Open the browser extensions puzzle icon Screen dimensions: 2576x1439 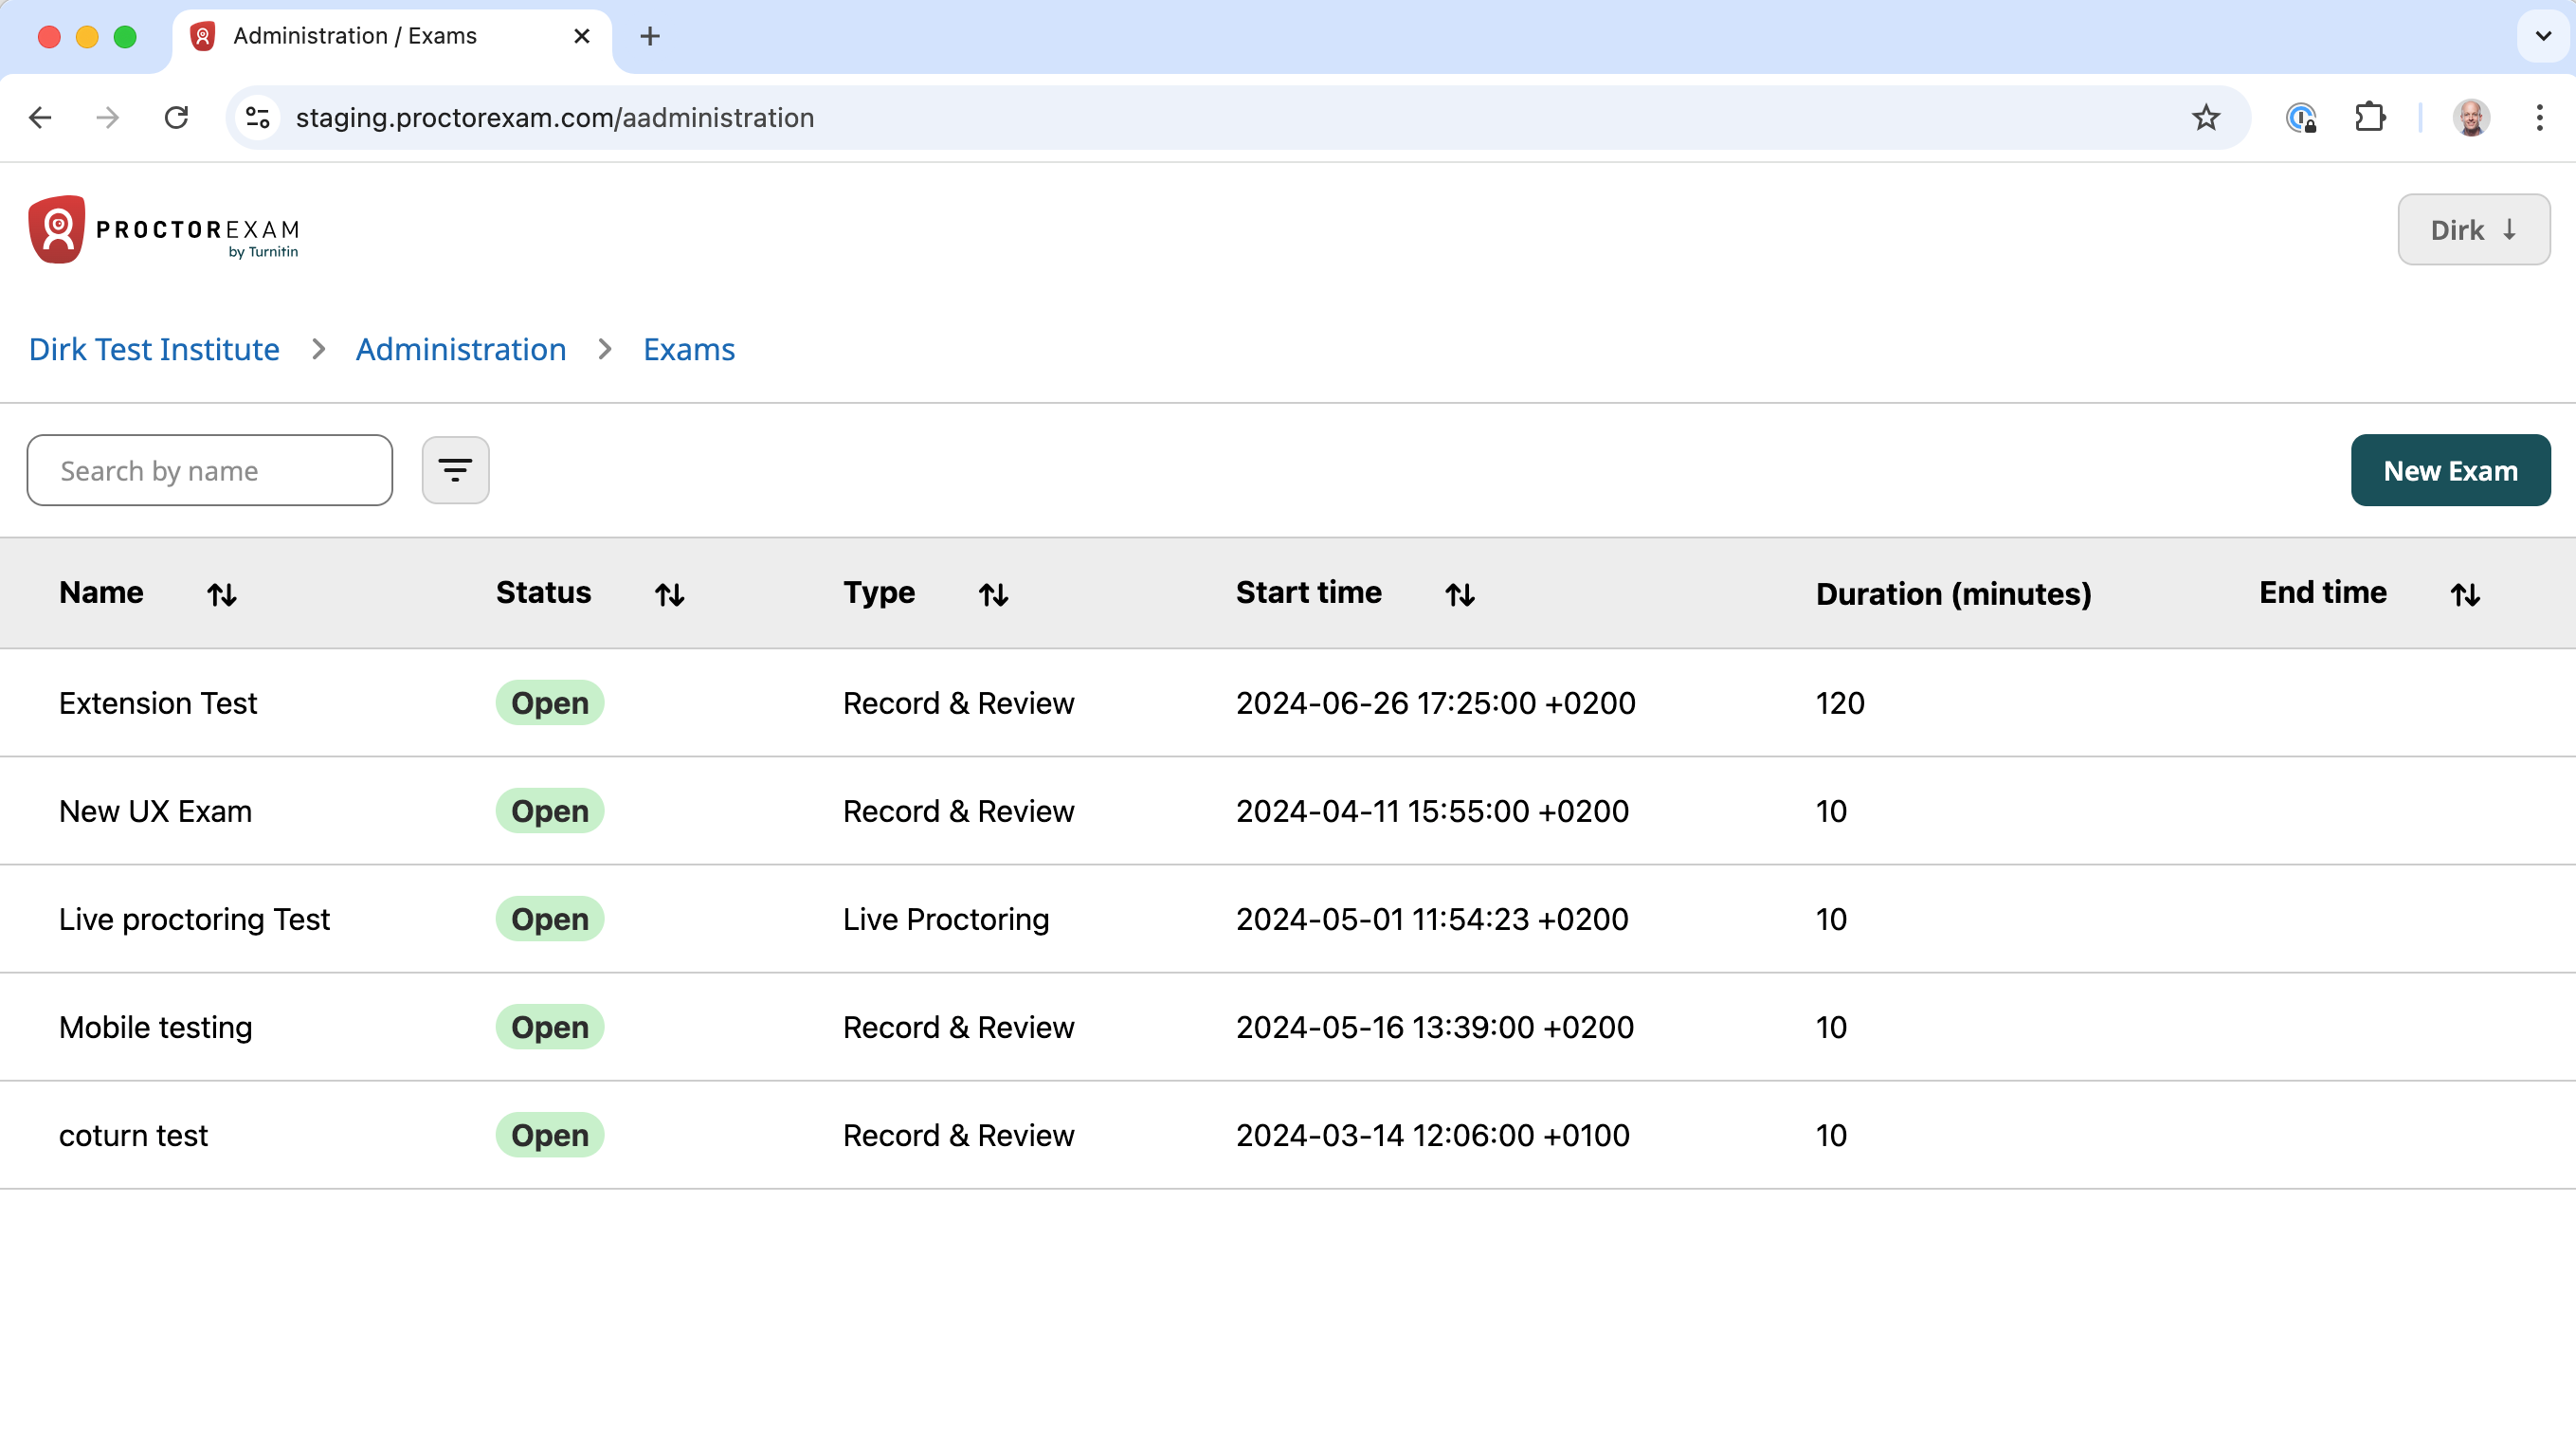coord(2369,118)
